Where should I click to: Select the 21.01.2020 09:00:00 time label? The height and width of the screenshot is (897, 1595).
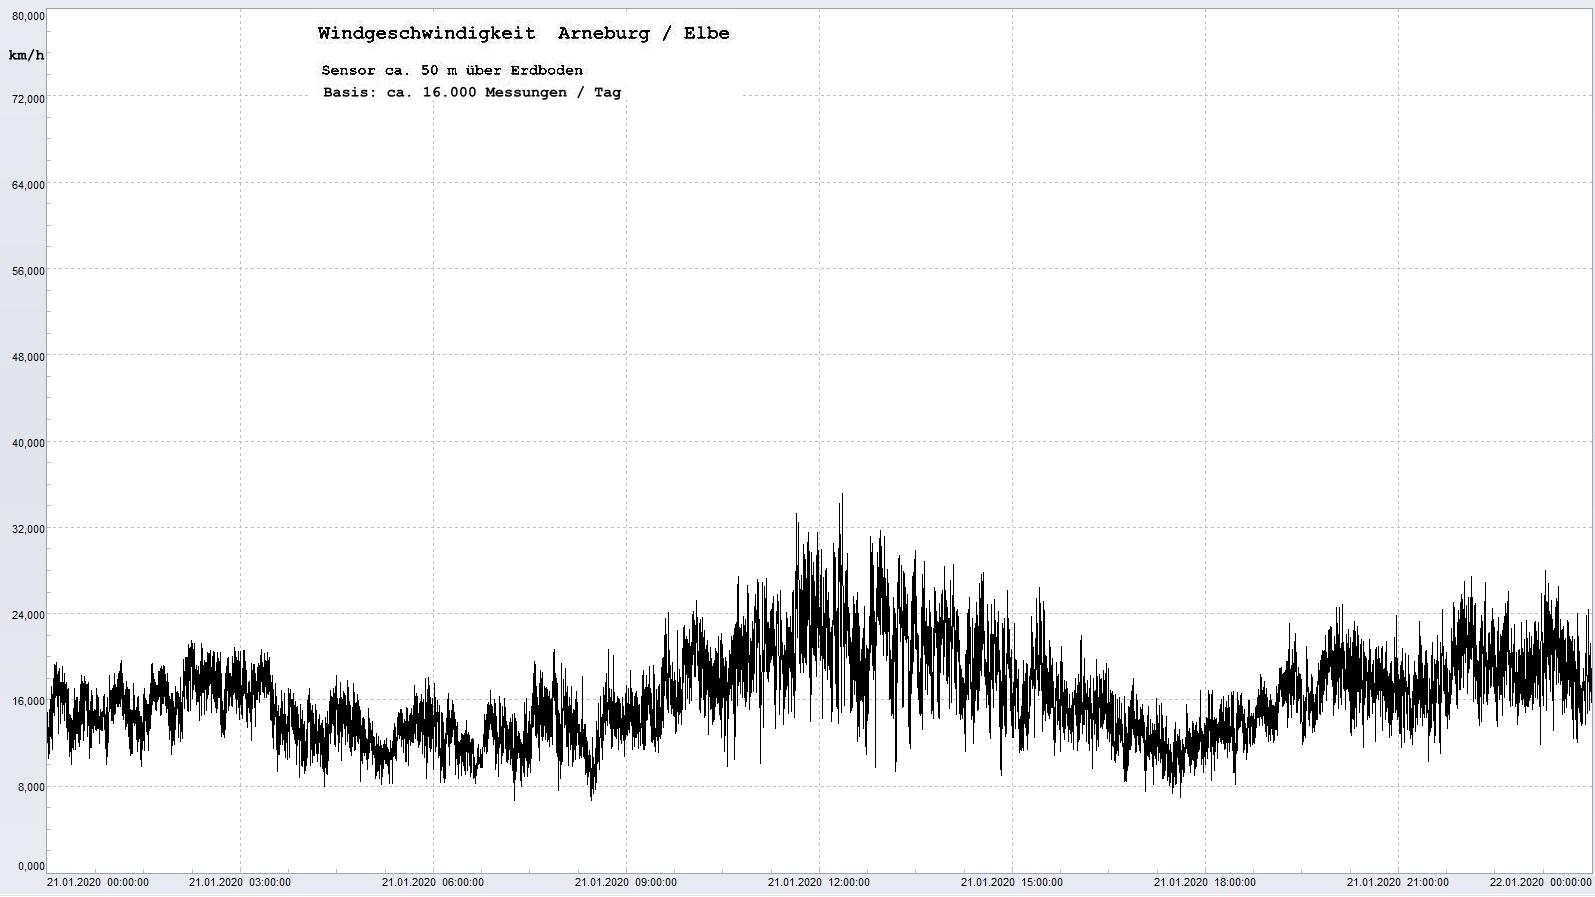pos(626,882)
